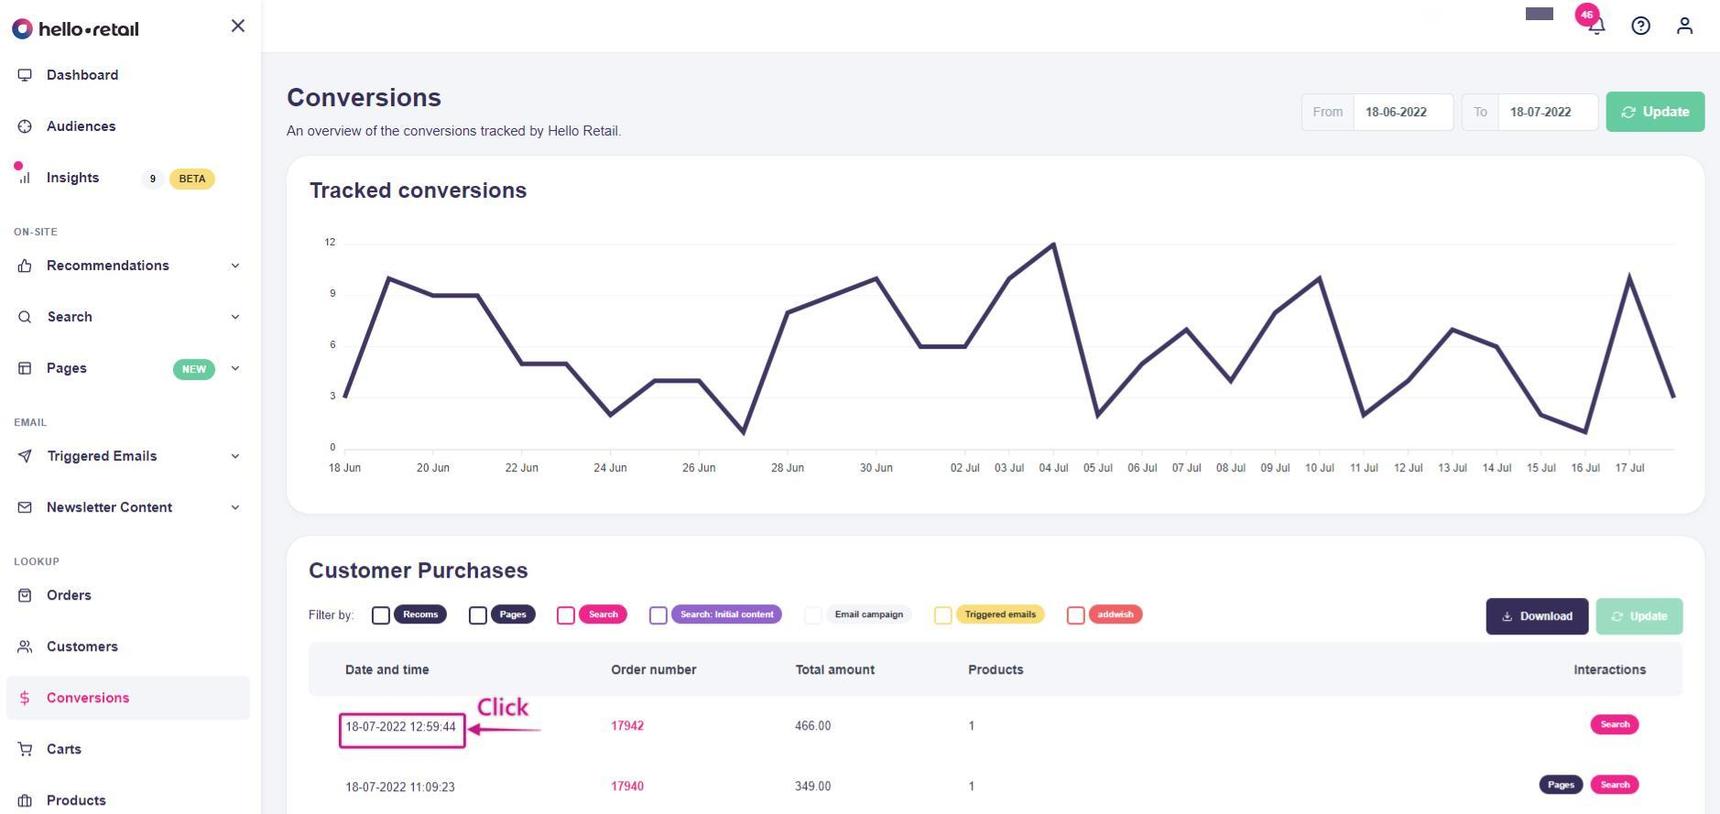Viewport: 1720px width, 814px height.
Task: Click the help question mark icon
Action: 1640,26
